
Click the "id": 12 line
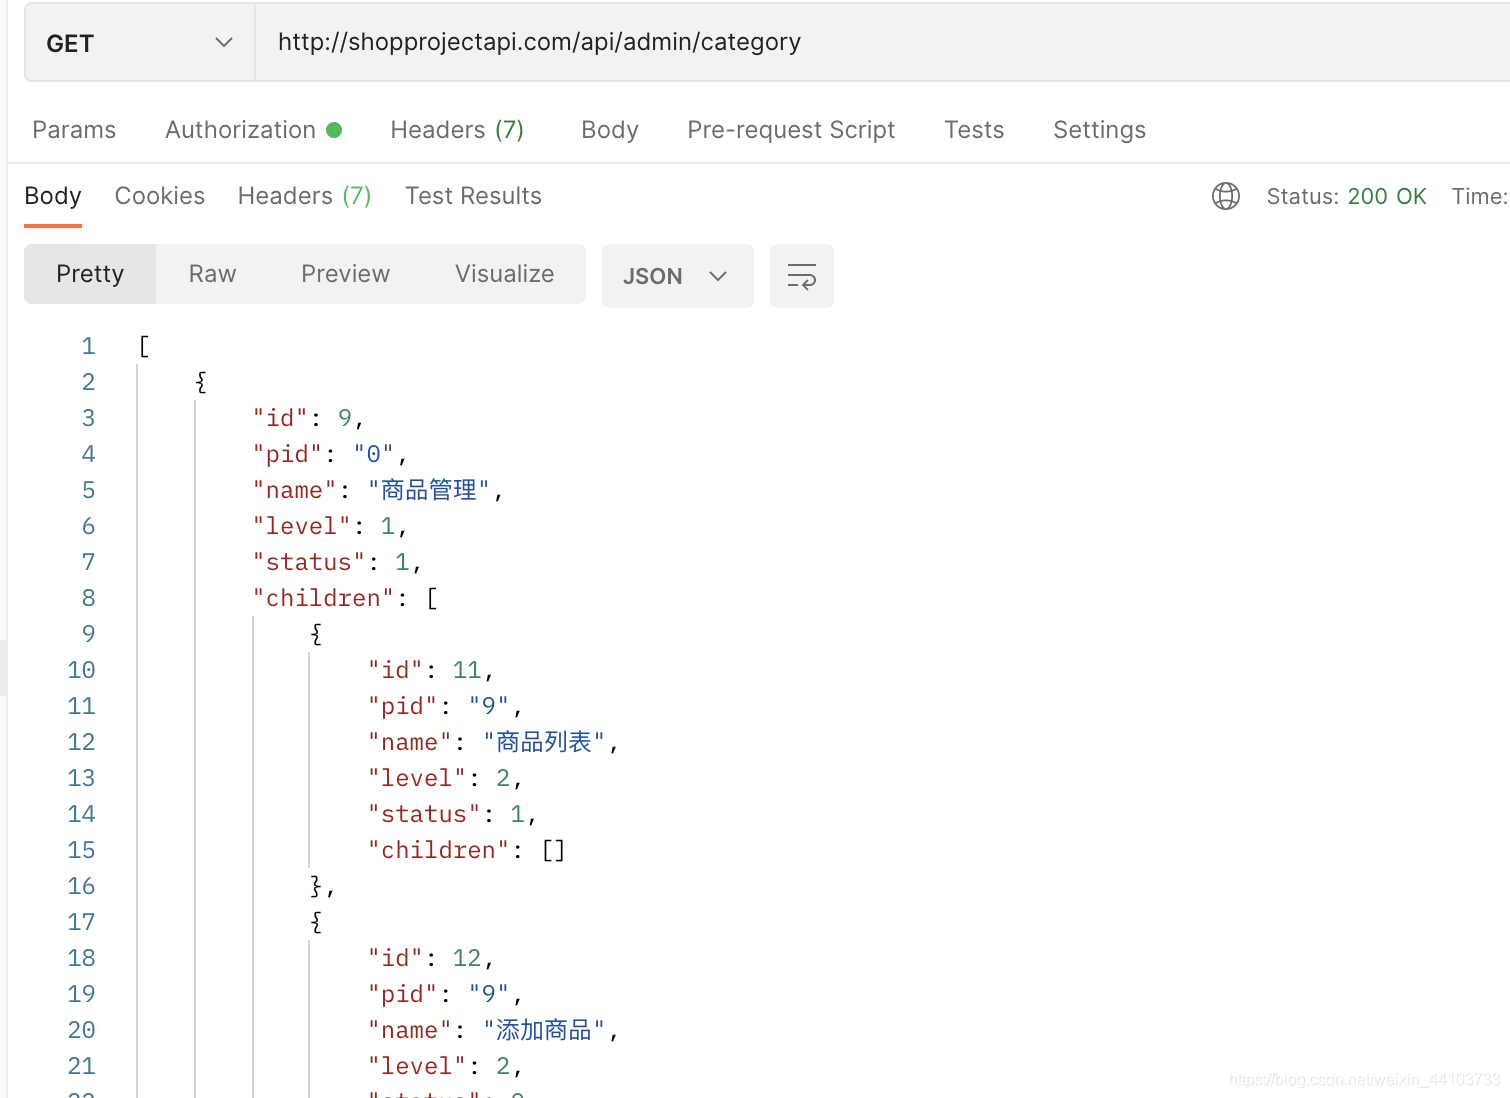point(431,958)
